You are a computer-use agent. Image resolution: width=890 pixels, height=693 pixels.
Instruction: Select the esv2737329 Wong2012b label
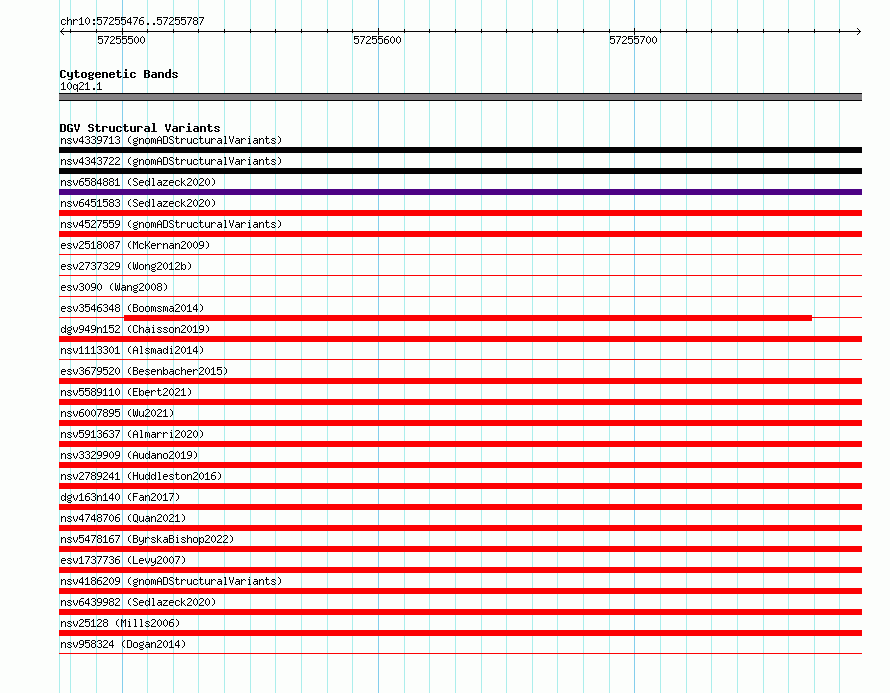pyautogui.click(x=126, y=266)
